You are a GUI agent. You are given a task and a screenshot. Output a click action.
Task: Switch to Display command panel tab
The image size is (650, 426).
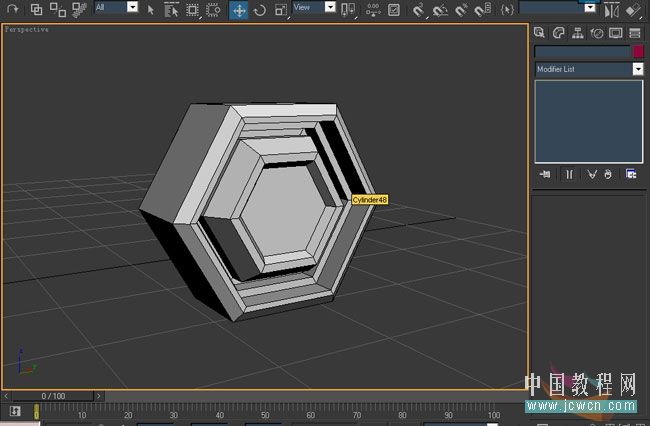pos(616,33)
